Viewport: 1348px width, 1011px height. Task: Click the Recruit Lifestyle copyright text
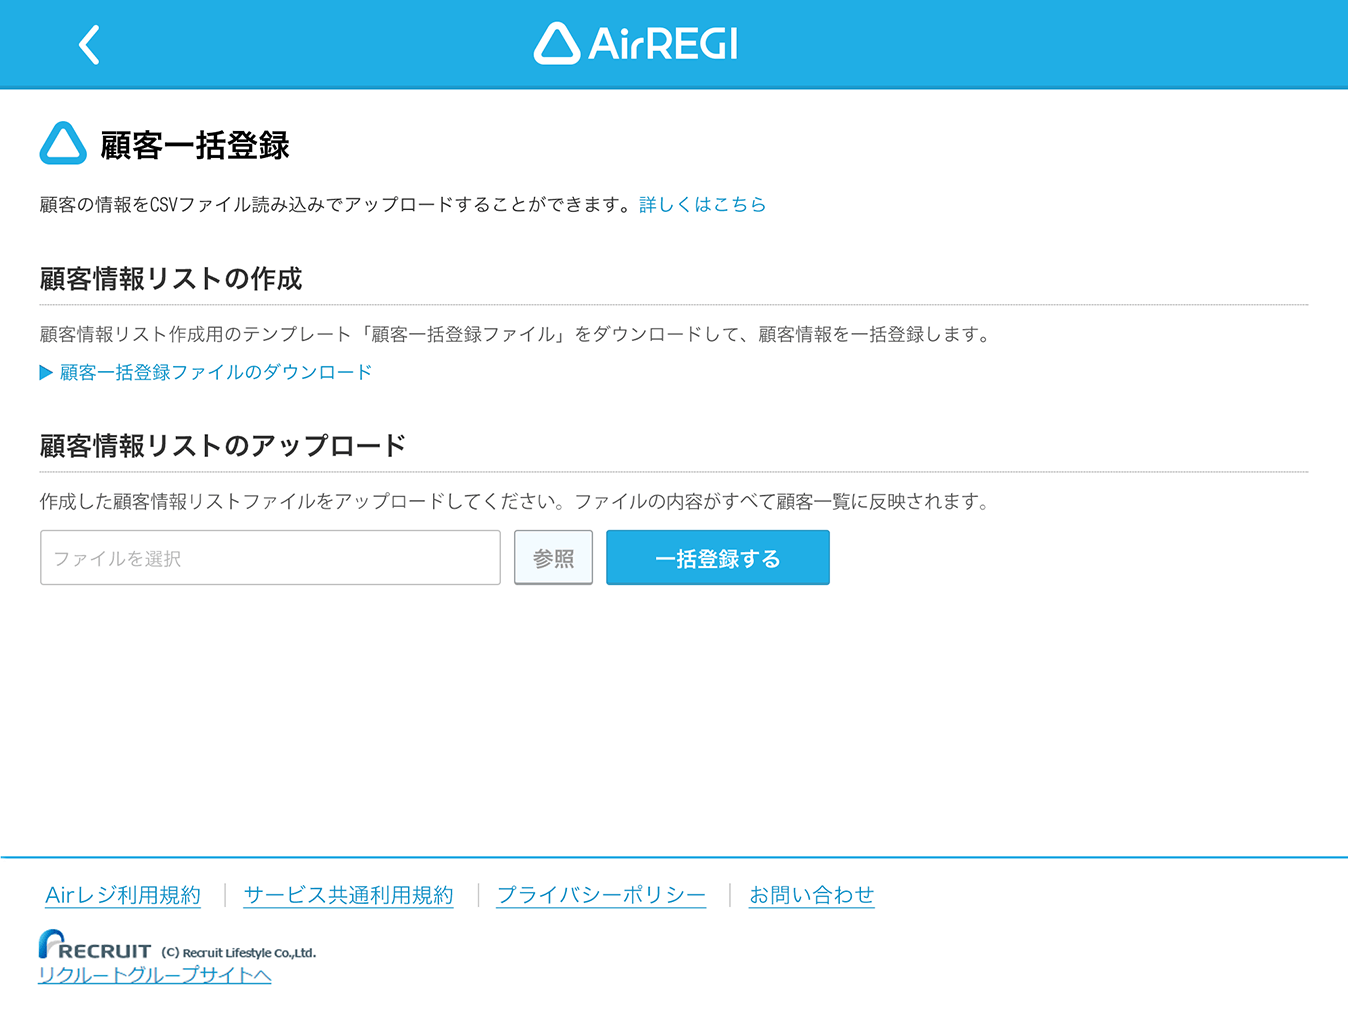(239, 953)
